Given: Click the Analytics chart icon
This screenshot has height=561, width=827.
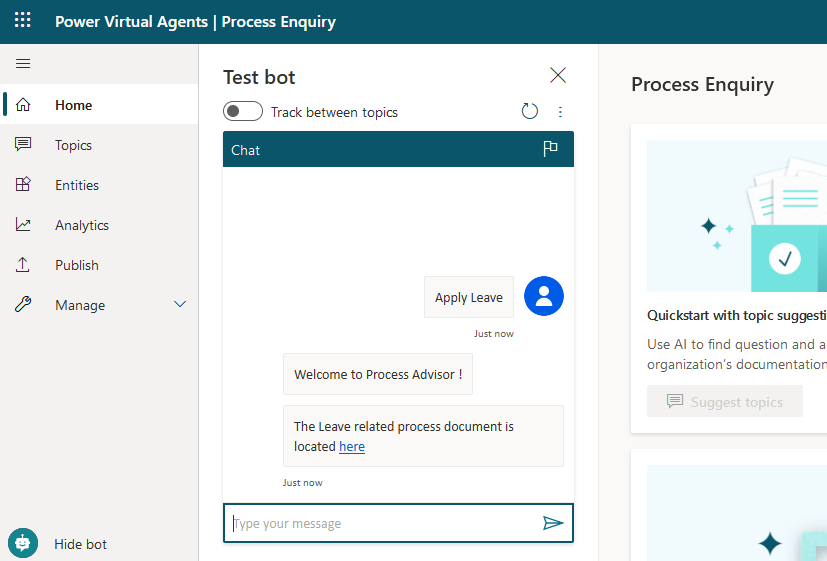Looking at the screenshot, I should (x=23, y=225).
